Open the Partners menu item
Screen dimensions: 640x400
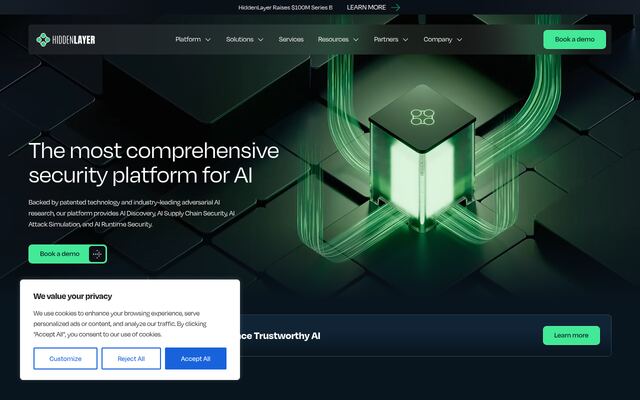pyautogui.click(x=386, y=39)
